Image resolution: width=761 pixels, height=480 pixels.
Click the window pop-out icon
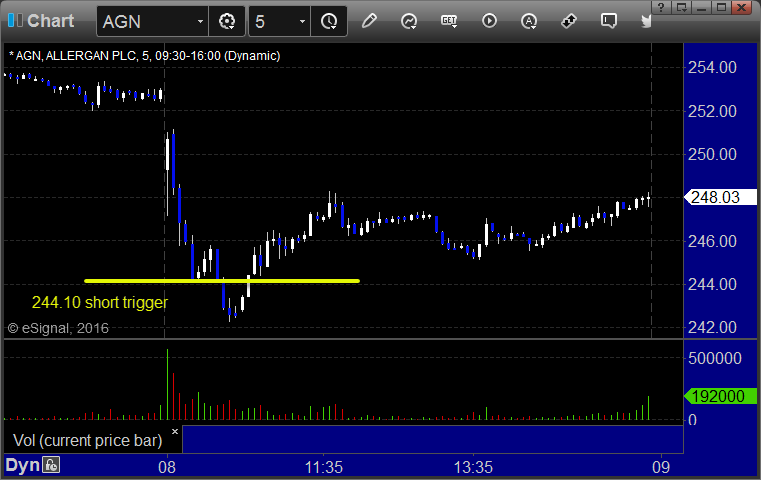point(681,7)
